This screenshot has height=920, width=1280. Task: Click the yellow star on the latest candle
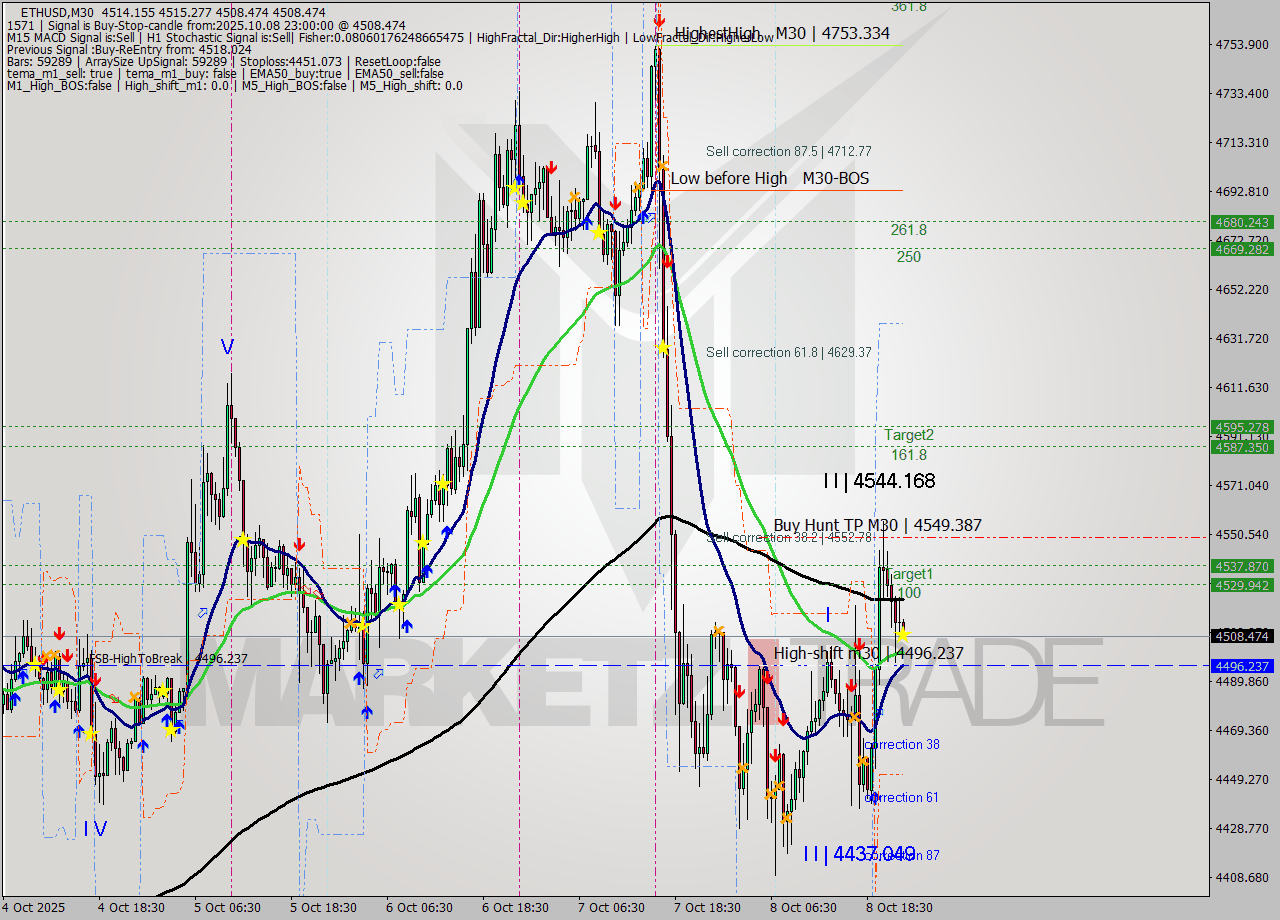point(902,634)
